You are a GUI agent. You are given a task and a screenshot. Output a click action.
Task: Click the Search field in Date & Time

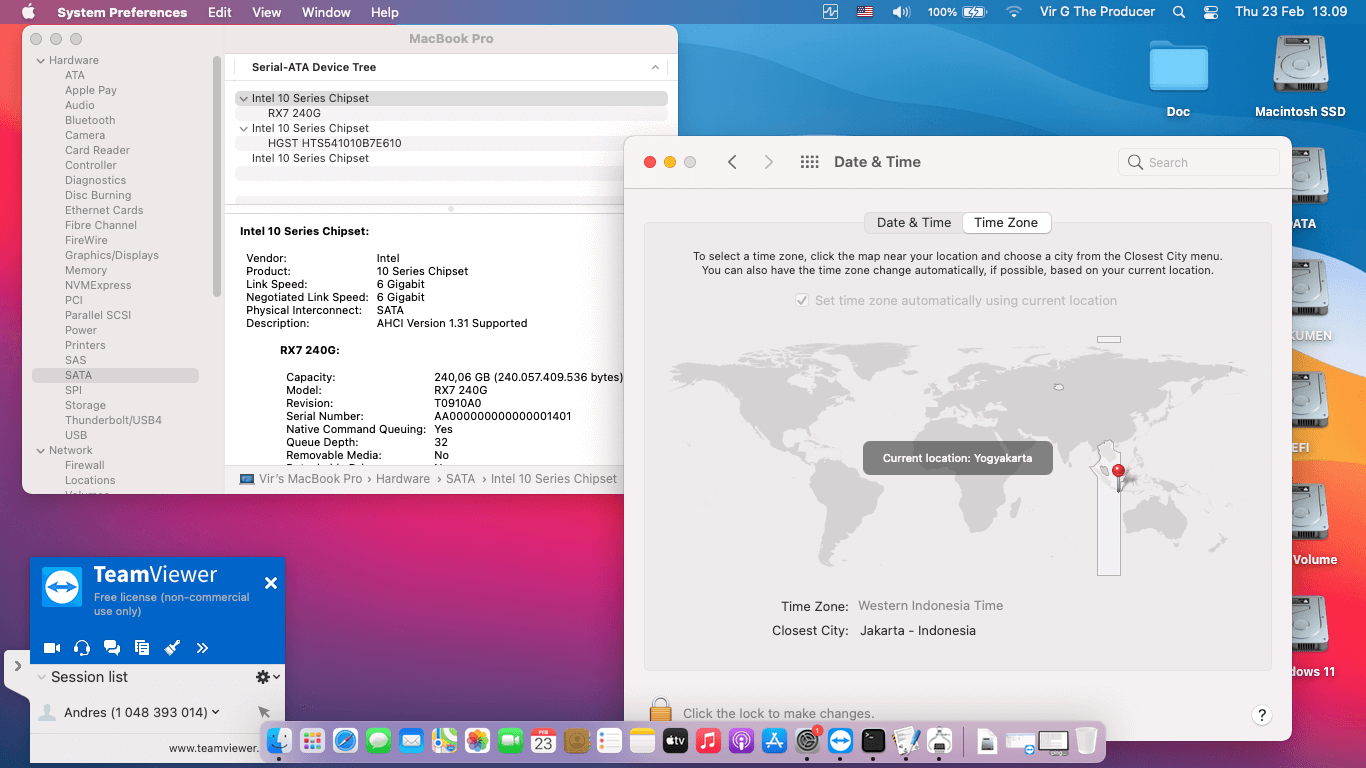point(1198,161)
